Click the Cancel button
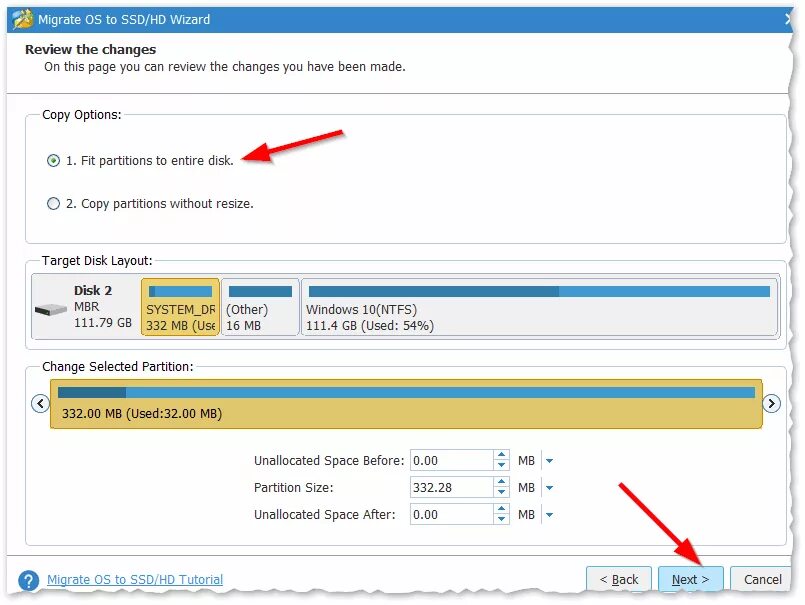Viewport: 805px width, 605px height. [762, 580]
